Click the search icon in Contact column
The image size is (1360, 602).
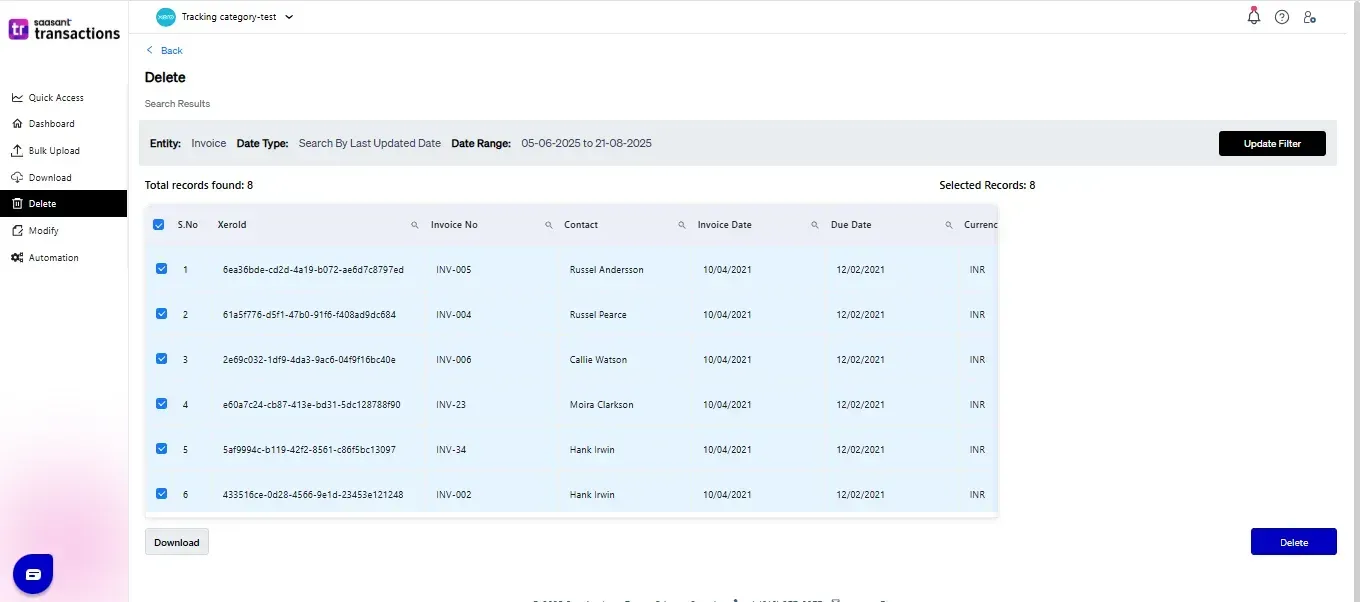click(682, 225)
